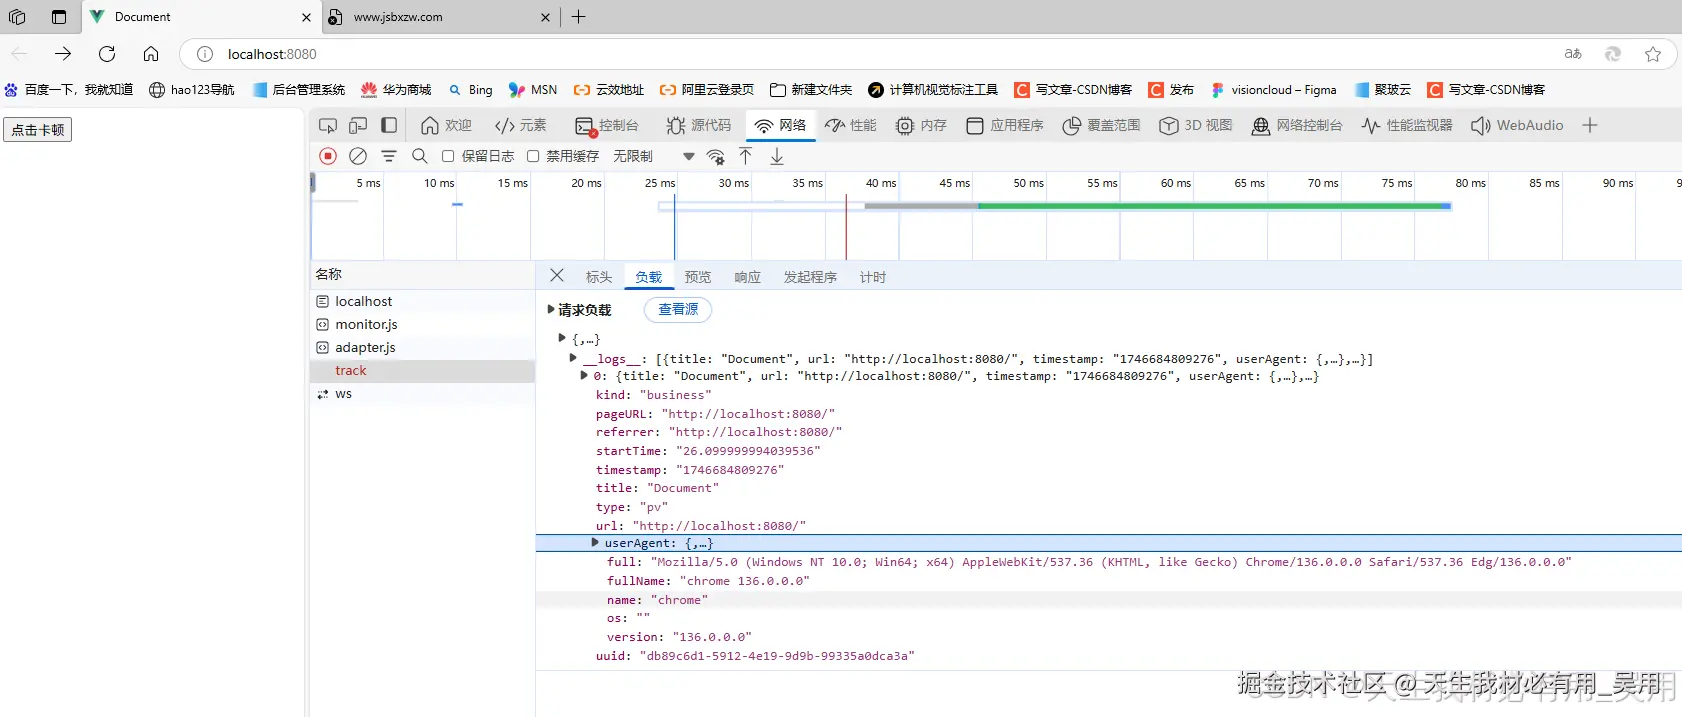This screenshot has height=717, width=1682.
Task: Enable 保留日志 checkbox
Action: point(448,156)
